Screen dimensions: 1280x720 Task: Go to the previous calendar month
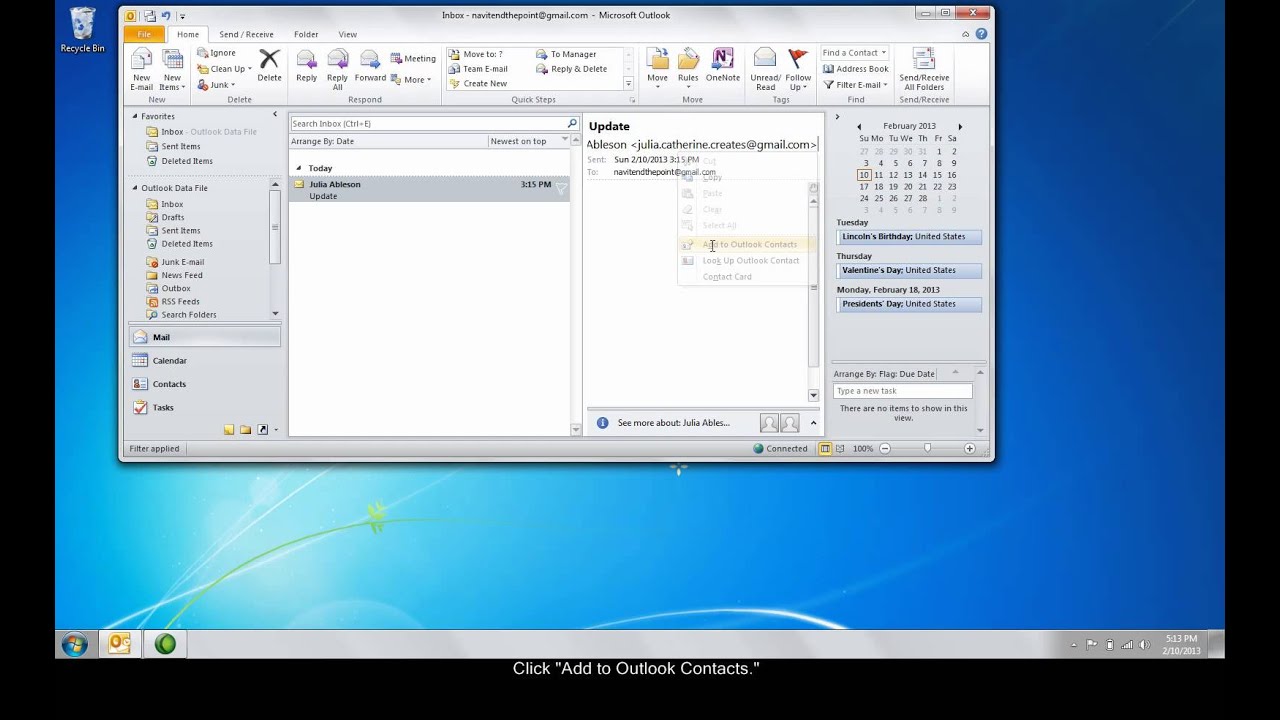(x=858, y=127)
